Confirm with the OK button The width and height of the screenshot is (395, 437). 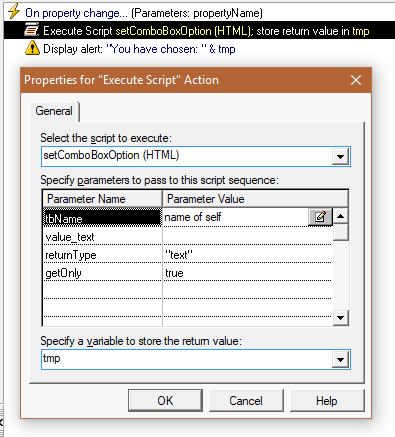(x=165, y=400)
